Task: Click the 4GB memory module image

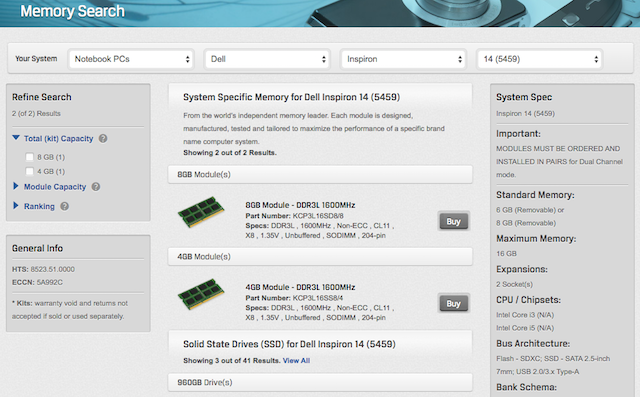Action: pos(201,294)
